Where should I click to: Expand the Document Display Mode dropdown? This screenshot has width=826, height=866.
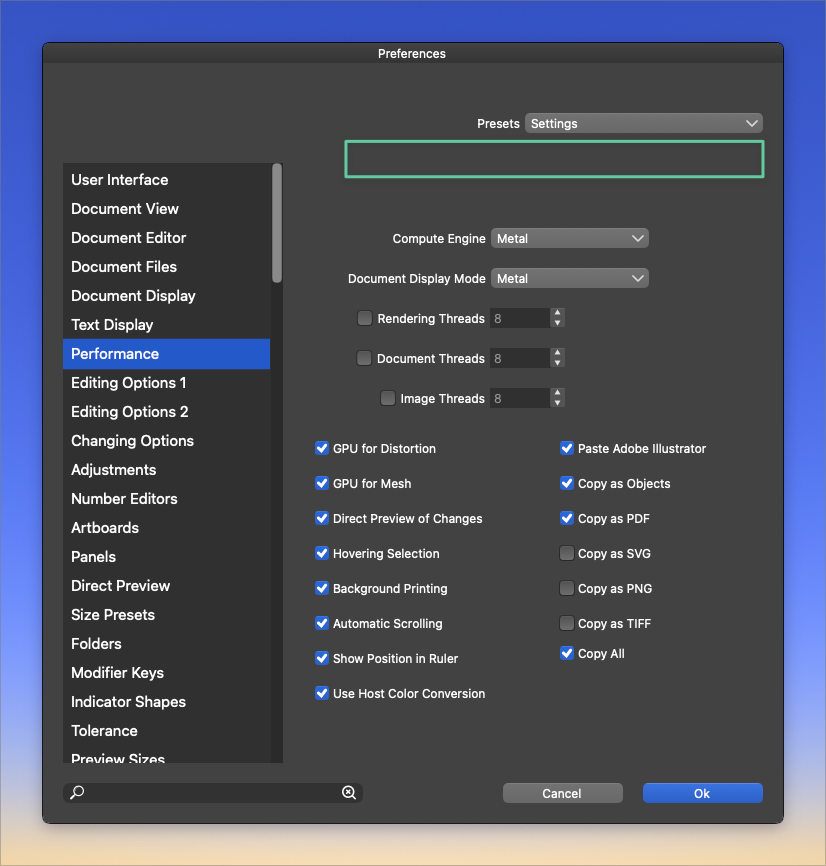570,279
